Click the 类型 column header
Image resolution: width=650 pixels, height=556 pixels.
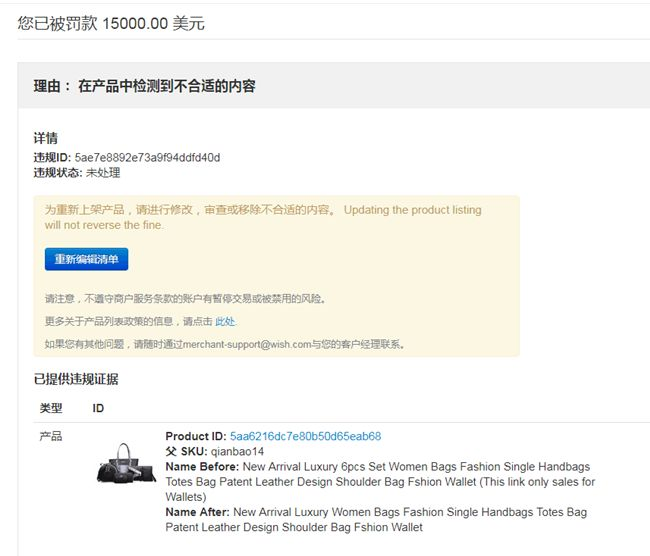51,408
